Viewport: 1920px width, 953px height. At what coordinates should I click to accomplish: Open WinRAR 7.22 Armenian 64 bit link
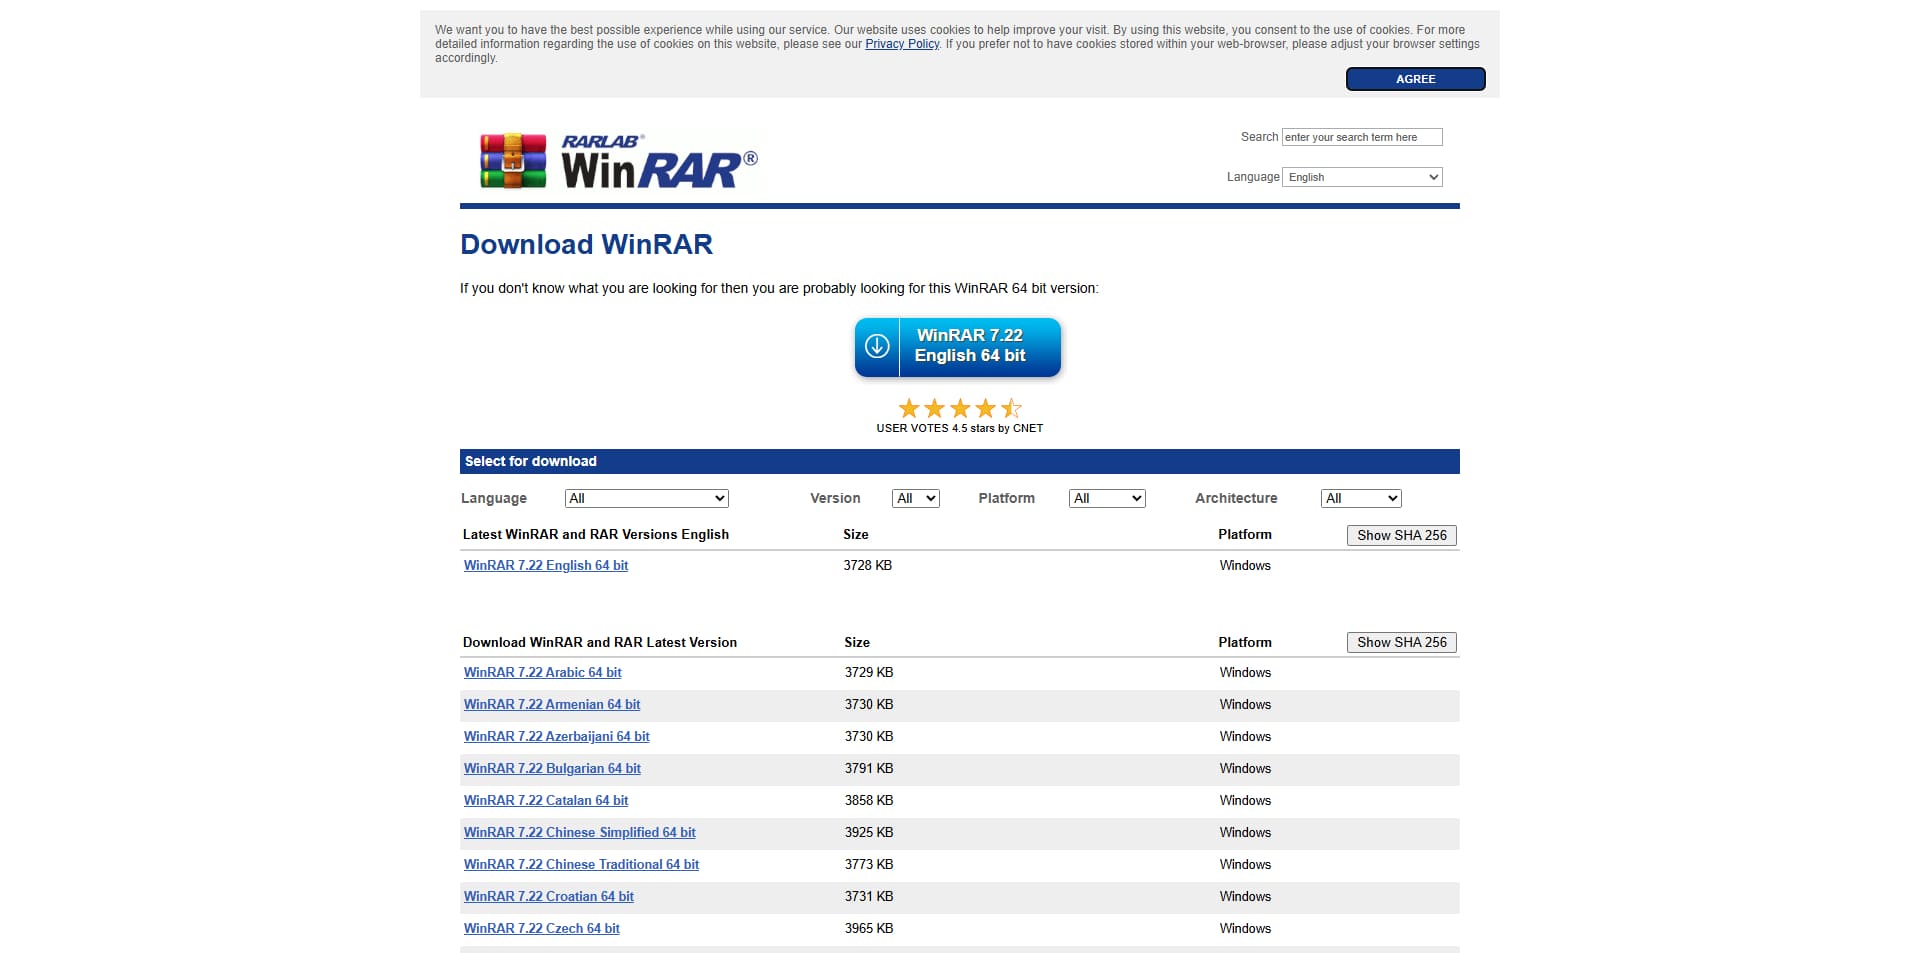pyautogui.click(x=552, y=704)
